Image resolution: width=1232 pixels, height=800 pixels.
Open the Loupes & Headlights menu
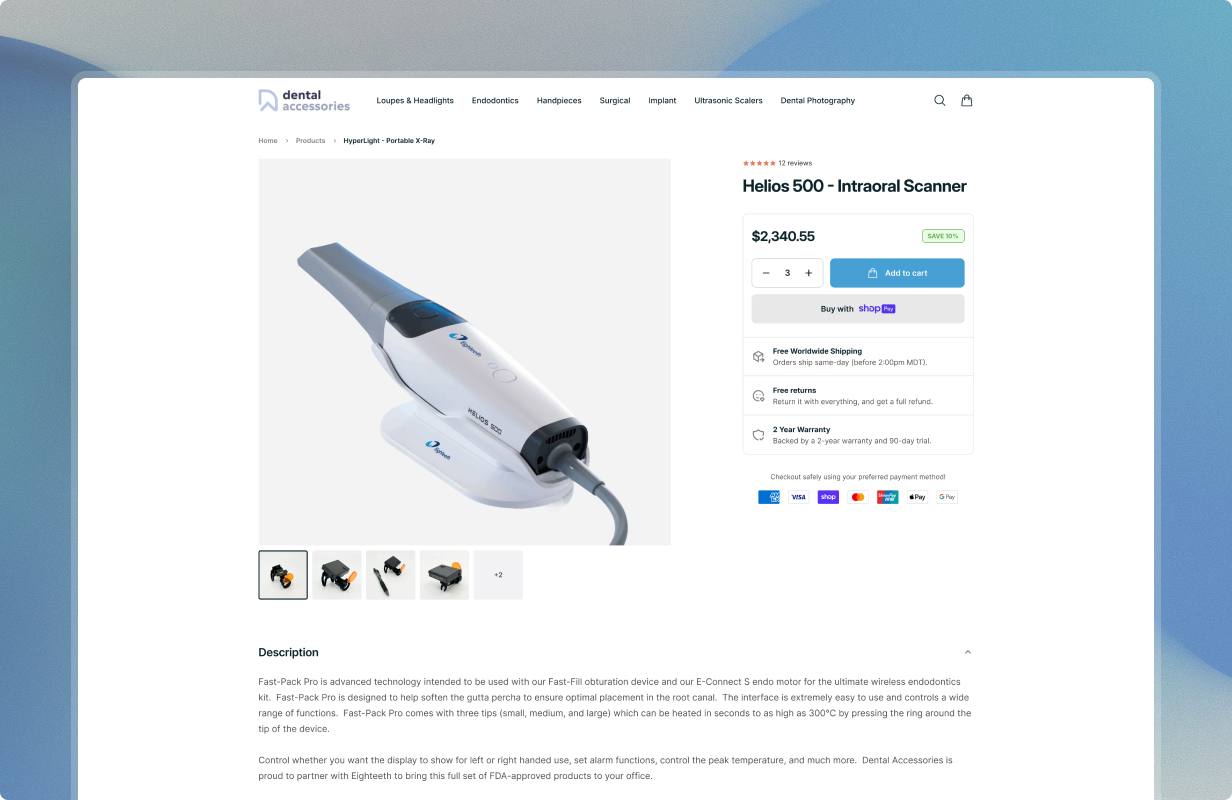415,100
